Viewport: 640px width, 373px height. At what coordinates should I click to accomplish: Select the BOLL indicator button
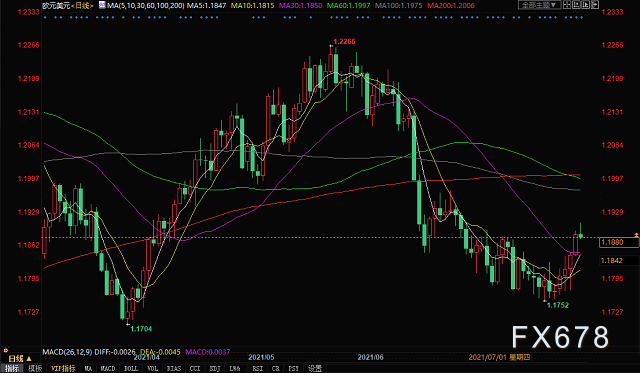tap(131, 369)
